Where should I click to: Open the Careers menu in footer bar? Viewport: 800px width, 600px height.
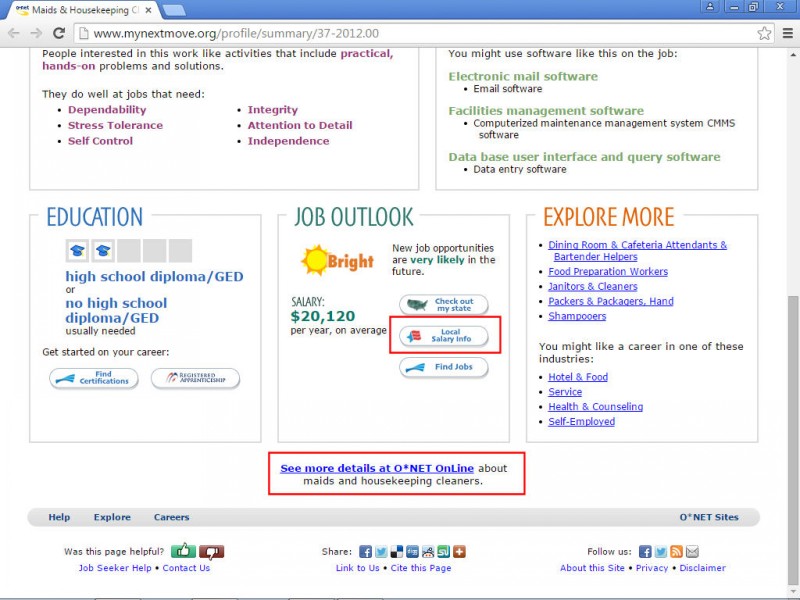tap(171, 517)
